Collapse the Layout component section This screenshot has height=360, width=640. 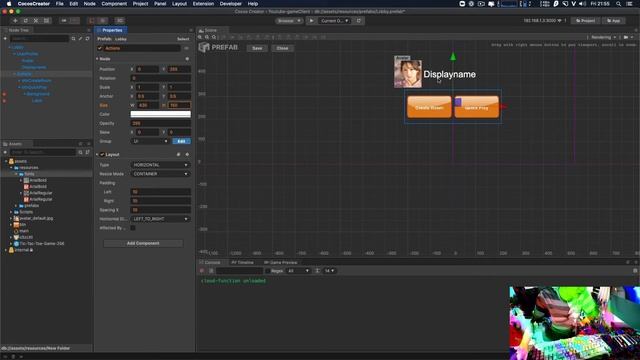97,154
